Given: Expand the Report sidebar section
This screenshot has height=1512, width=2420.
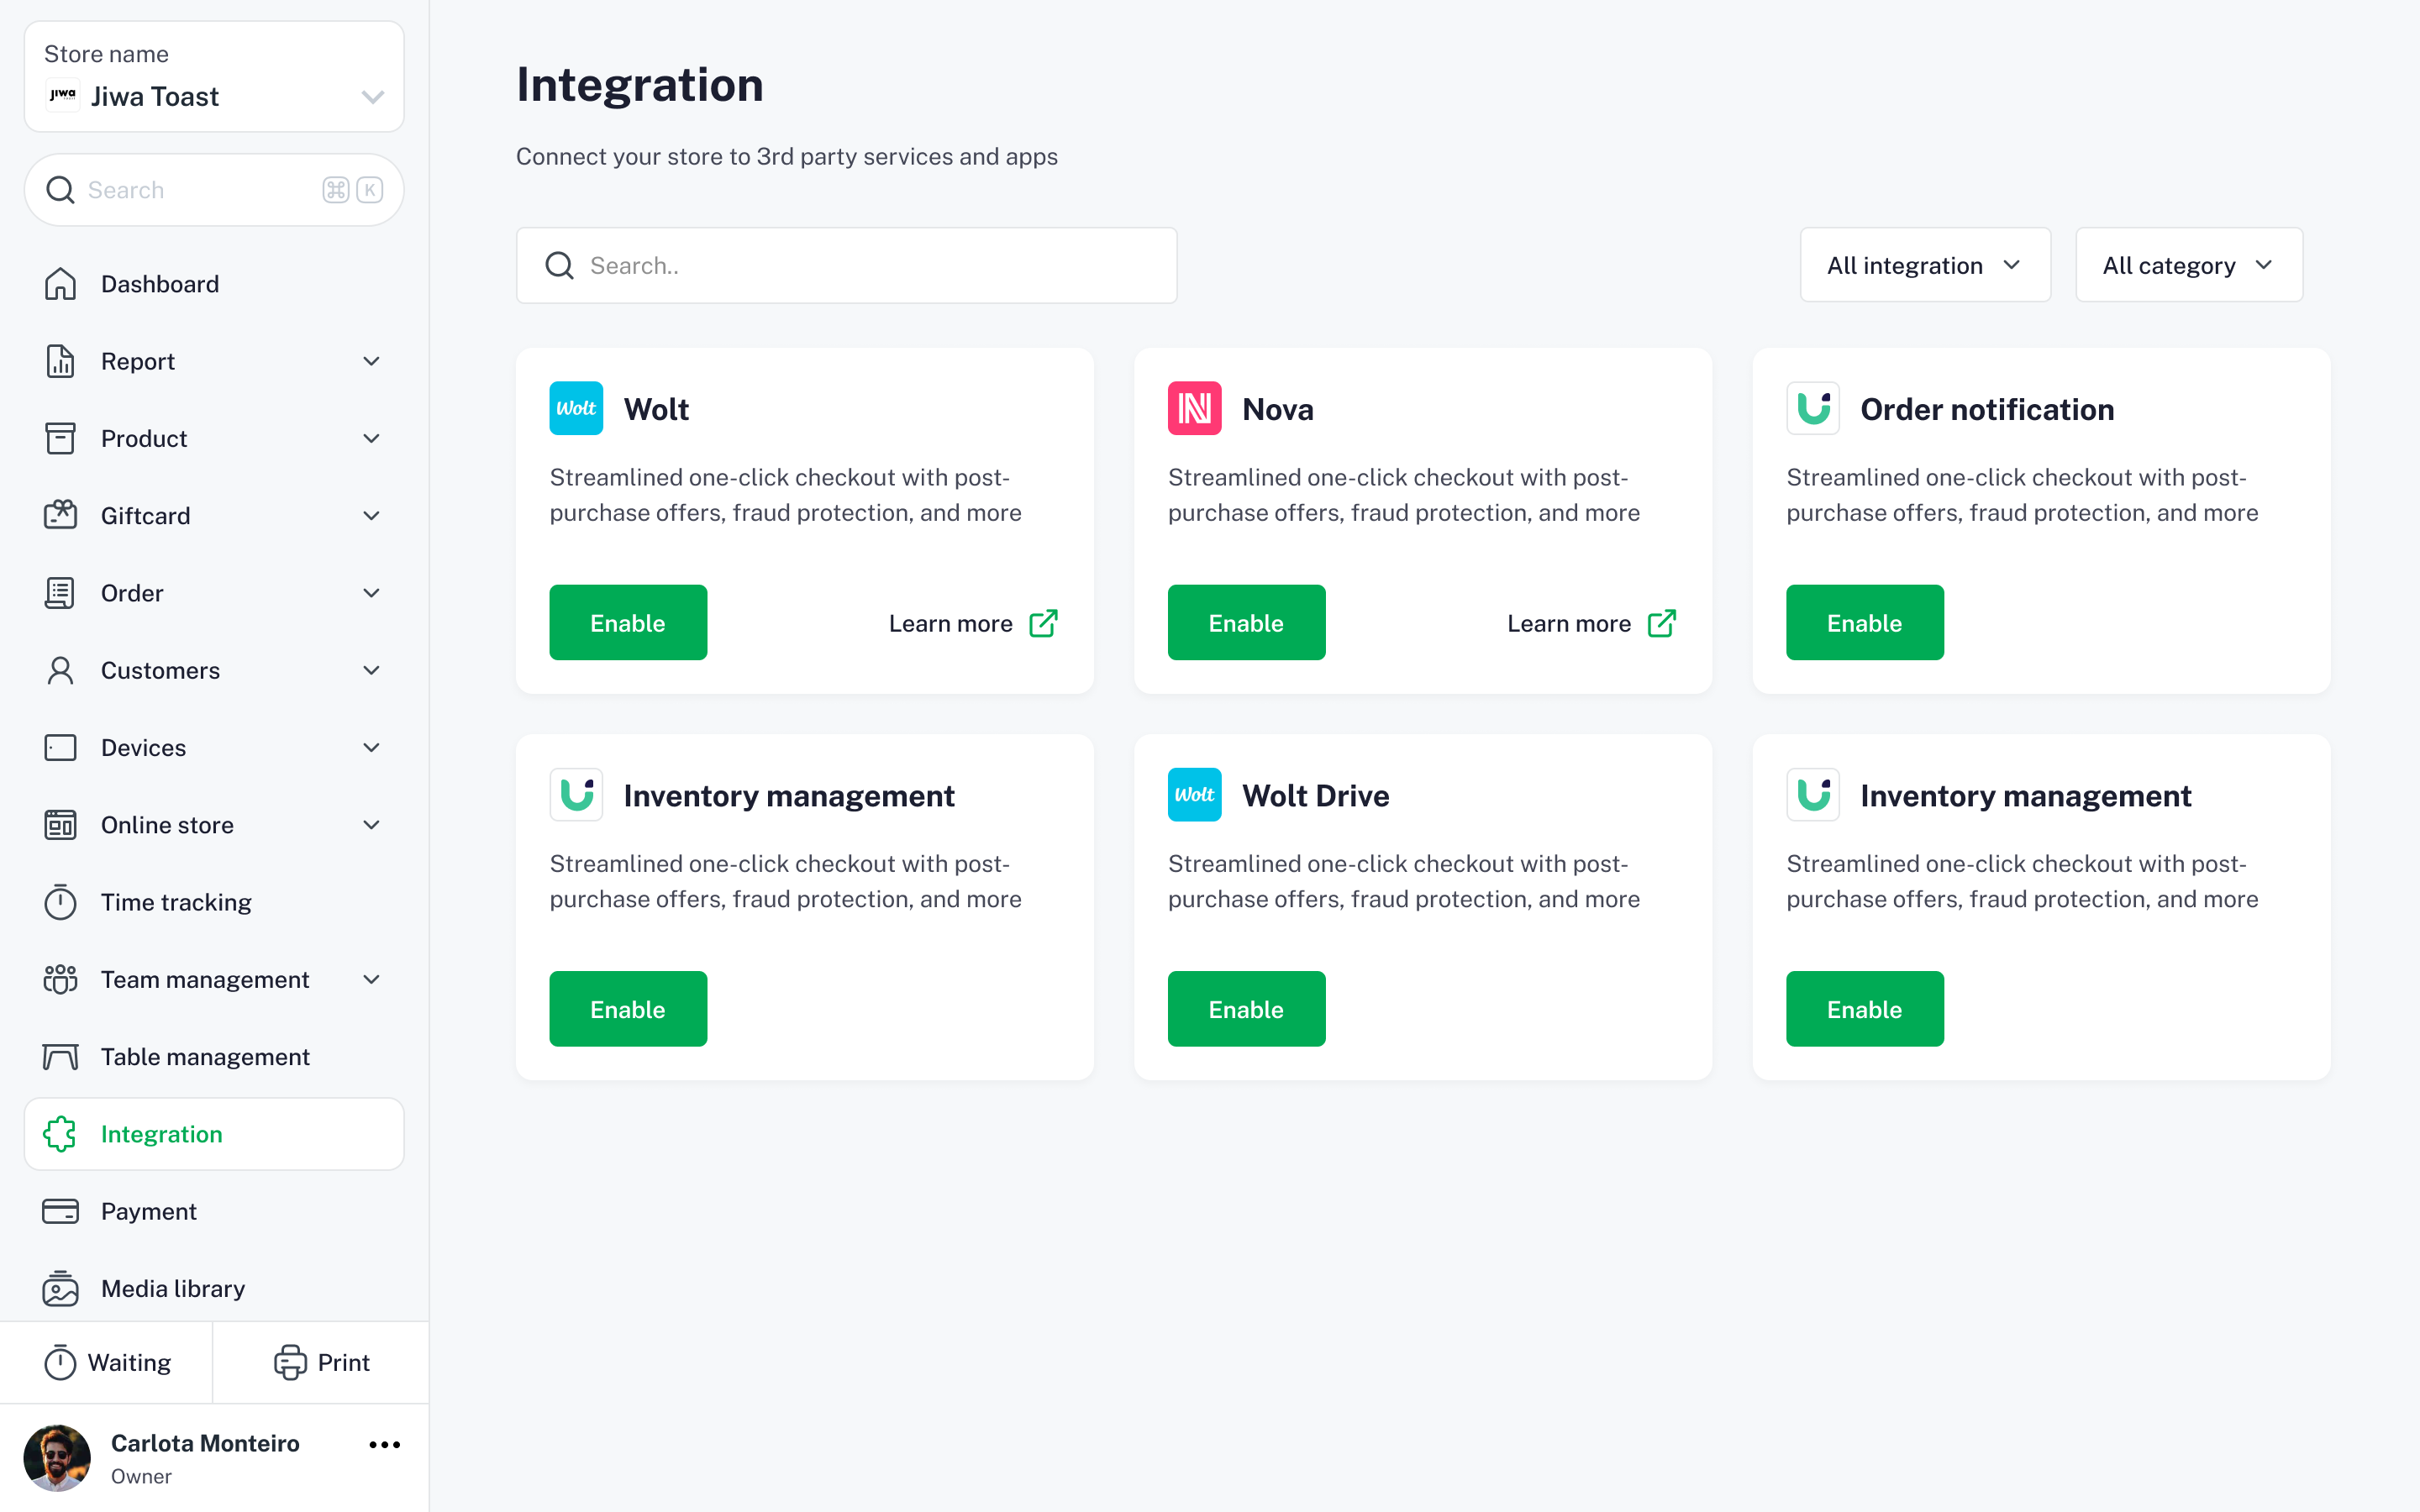Looking at the screenshot, I should pos(371,361).
